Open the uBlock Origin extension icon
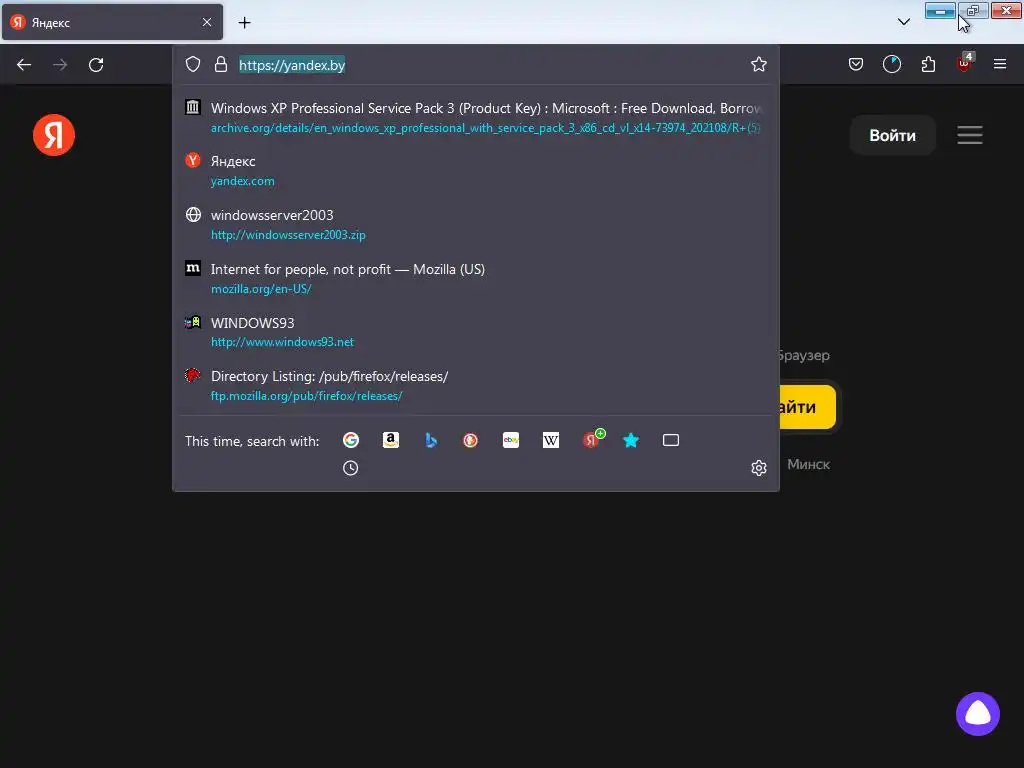 (x=965, y=63)
